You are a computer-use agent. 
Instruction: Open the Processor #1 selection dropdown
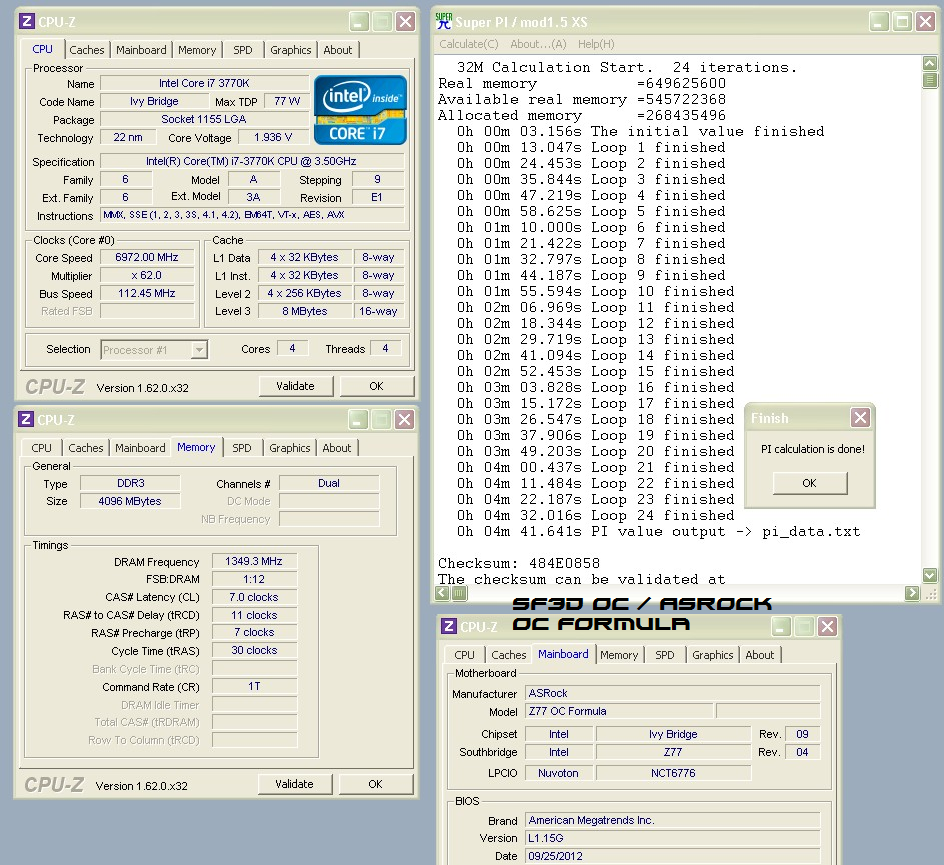(199, 350)
